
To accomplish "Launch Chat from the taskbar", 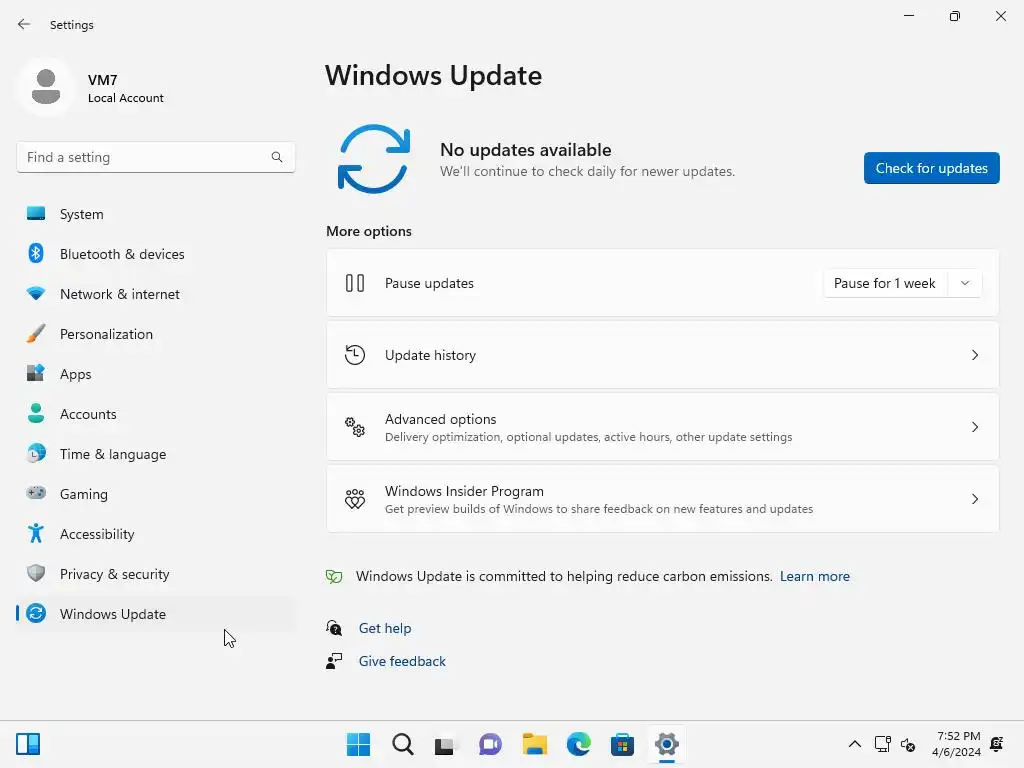I will [x=490, y=744].
